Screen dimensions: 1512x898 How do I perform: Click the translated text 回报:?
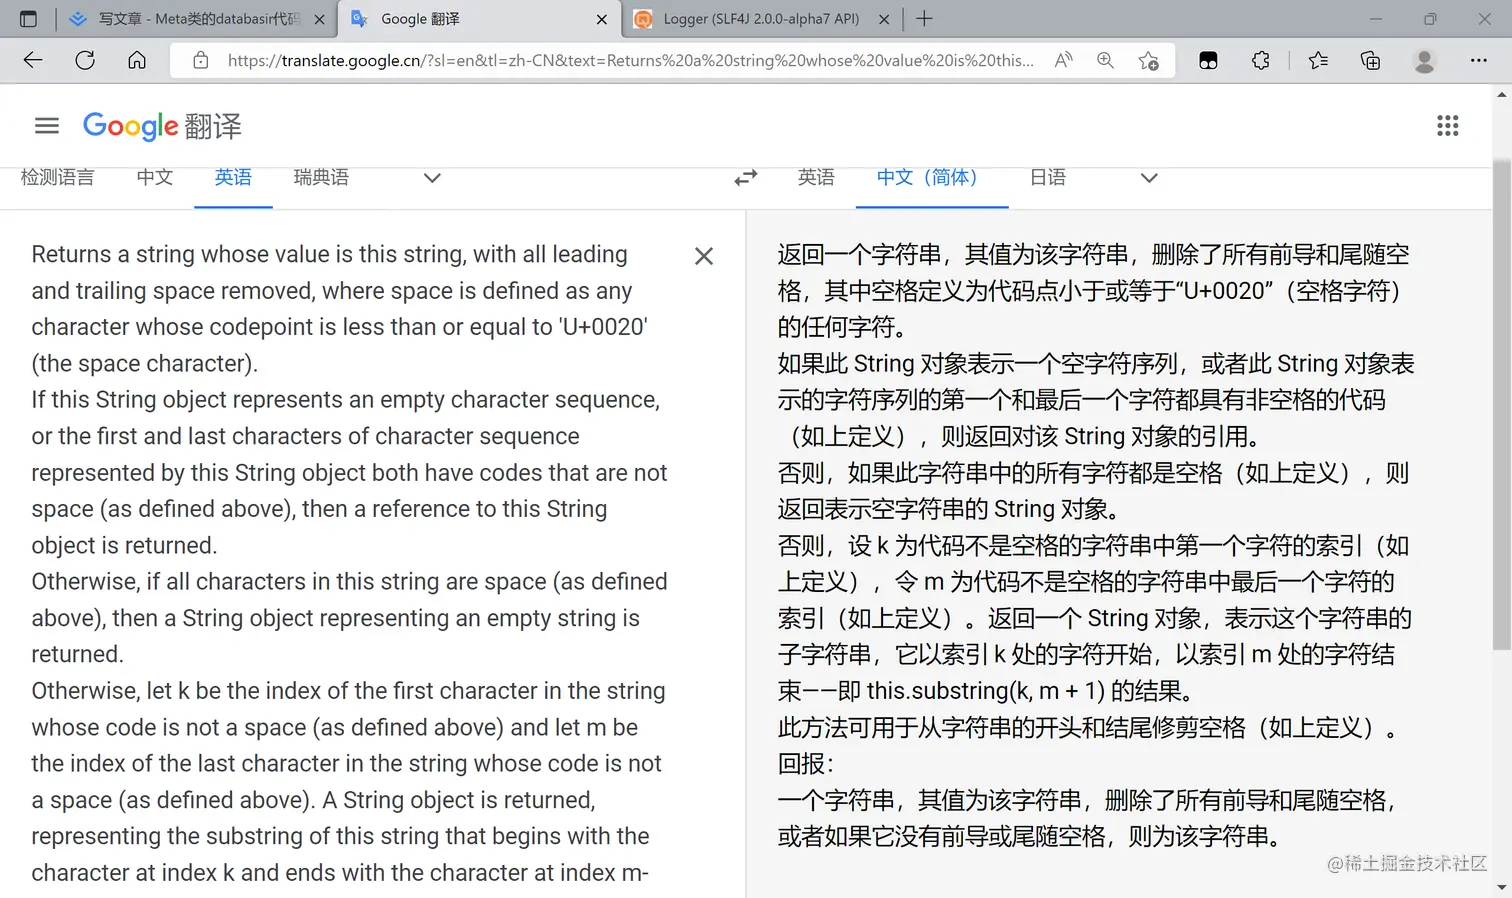(806, 764)
